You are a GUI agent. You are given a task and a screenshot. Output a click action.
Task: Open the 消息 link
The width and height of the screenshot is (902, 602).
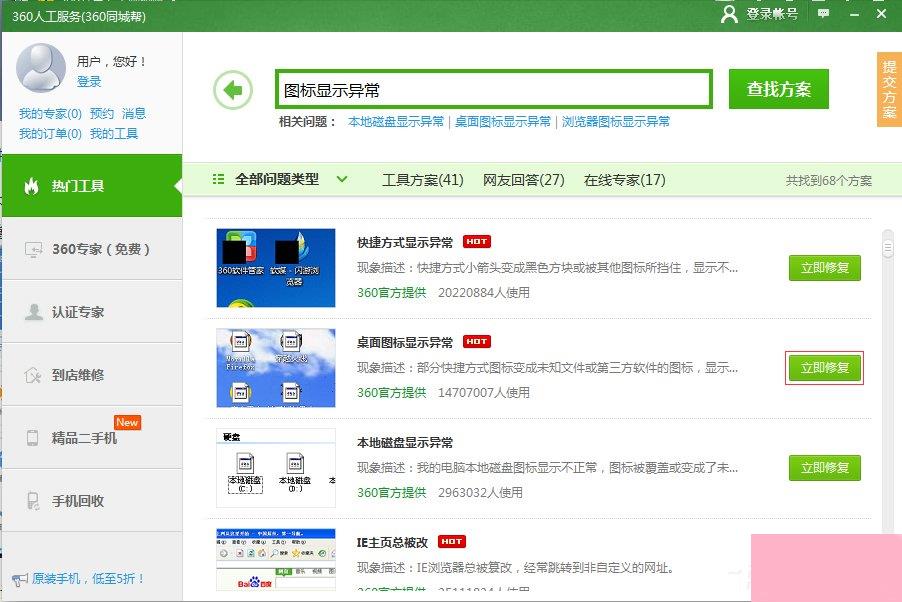[x=134, y=113]
